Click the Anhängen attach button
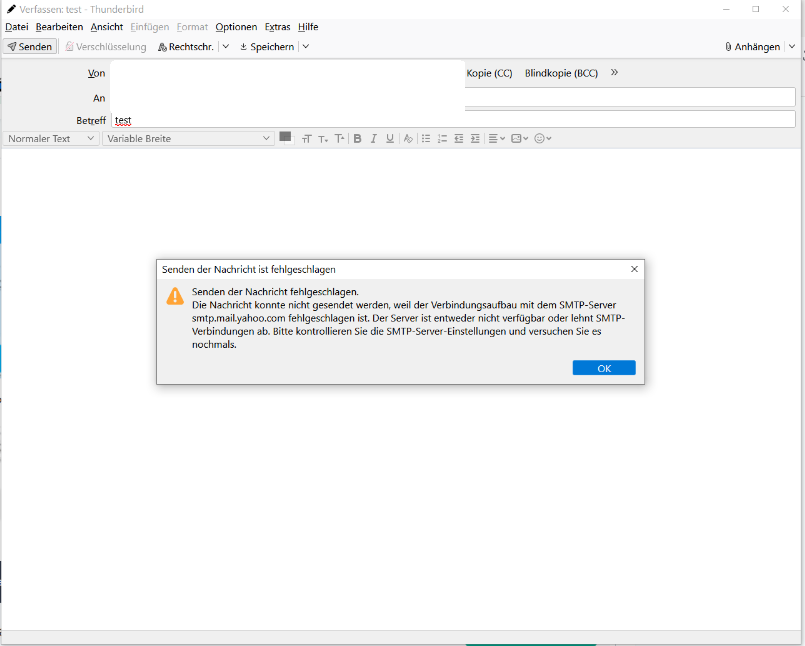The width and height of the screenshot is (805, 646). click(x=752, y=47)
